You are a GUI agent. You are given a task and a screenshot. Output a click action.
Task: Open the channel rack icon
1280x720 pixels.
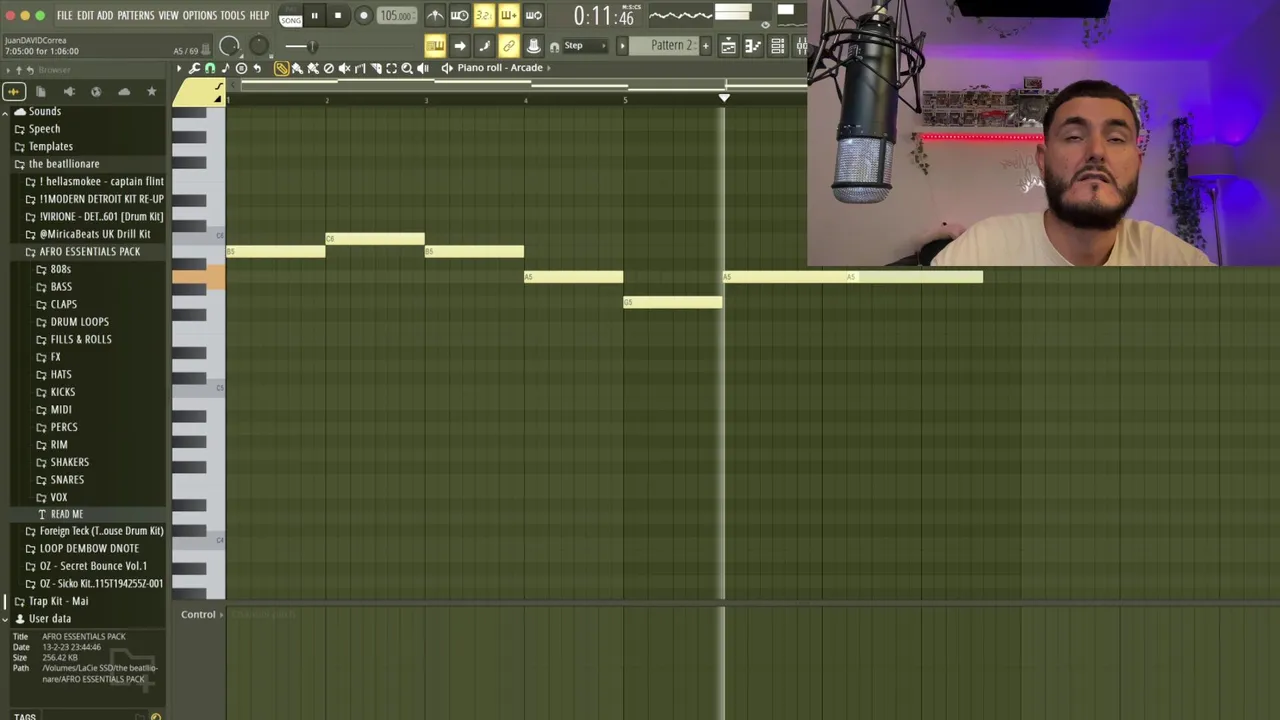click(777, 46)
